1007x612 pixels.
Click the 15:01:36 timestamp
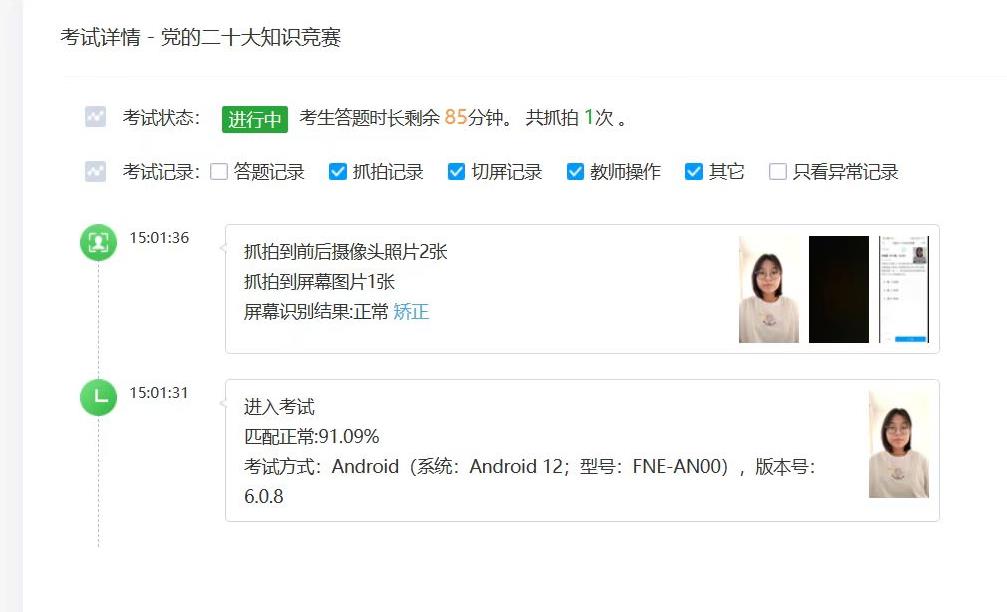[x=159, y=238]
